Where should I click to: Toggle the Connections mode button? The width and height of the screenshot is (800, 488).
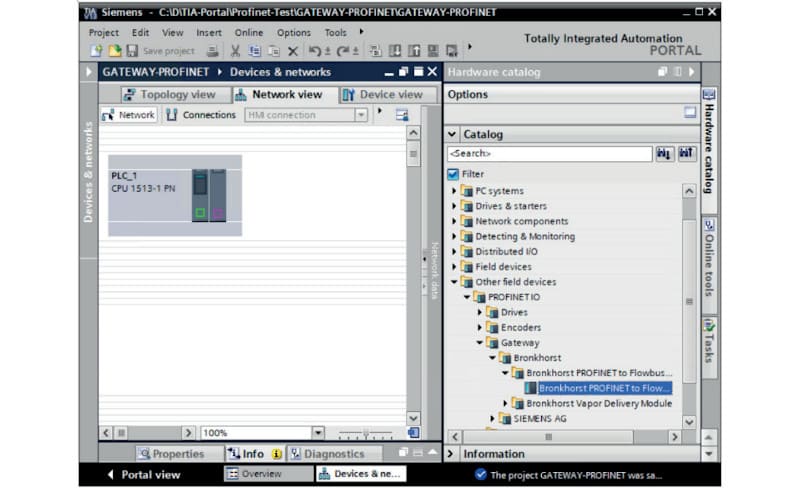[201, 115]
